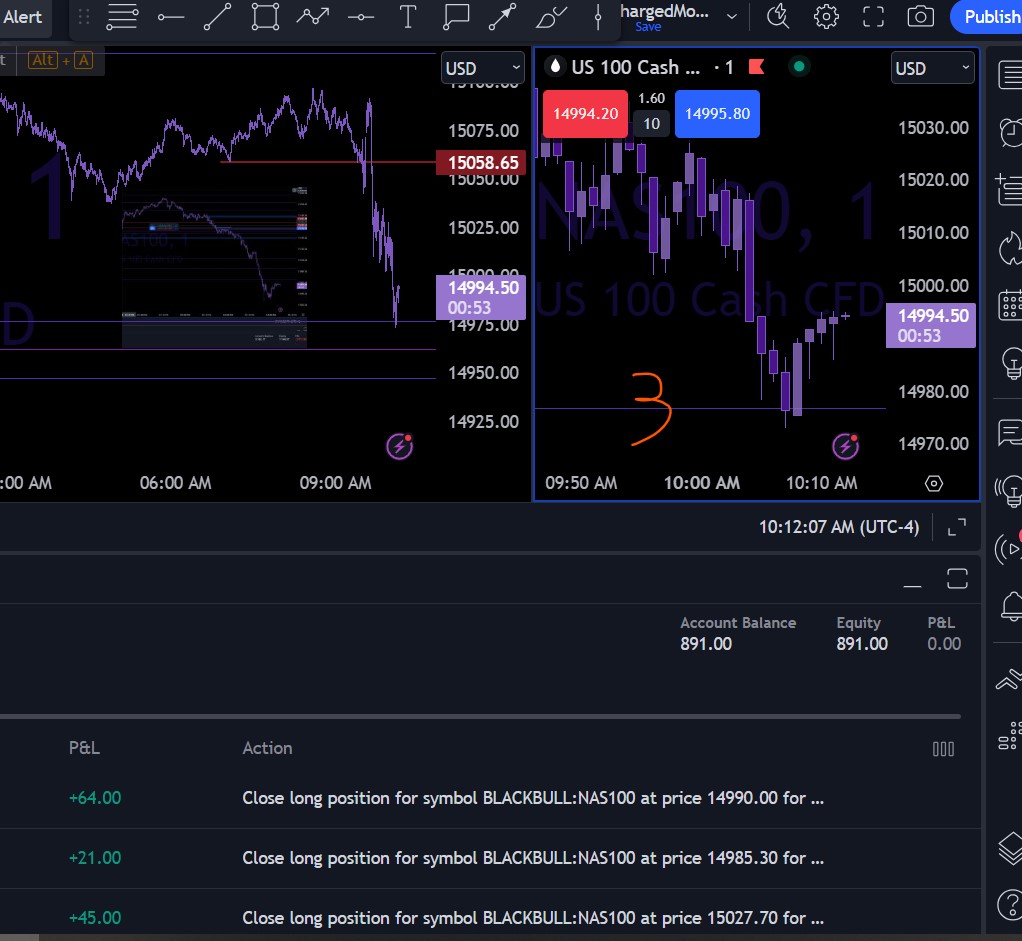Open the notifications bell in sidebar
Image resolution: width=1022 pixels, height=941 pixels.
pos(1009,604)
